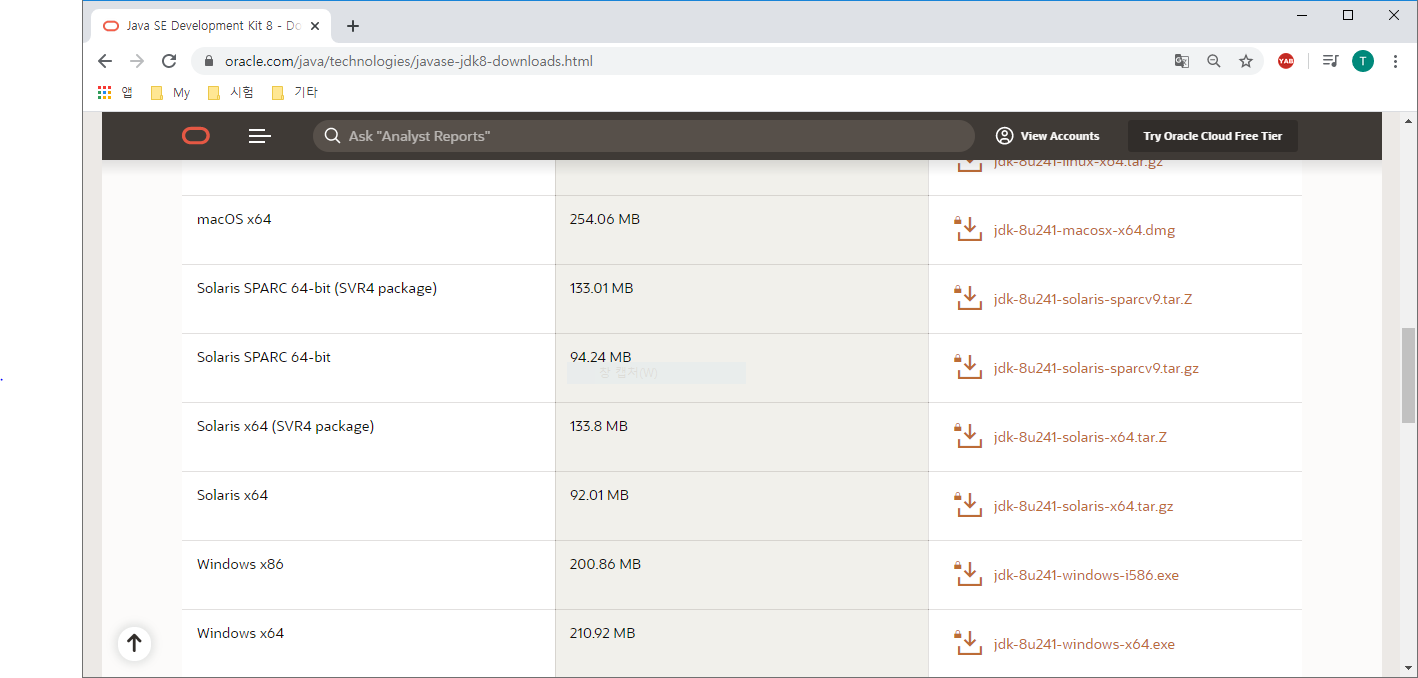Bookmark this page with the star icon
Image resolution: width=1418 pixels, height=678 pixels.
(1246, 61)
